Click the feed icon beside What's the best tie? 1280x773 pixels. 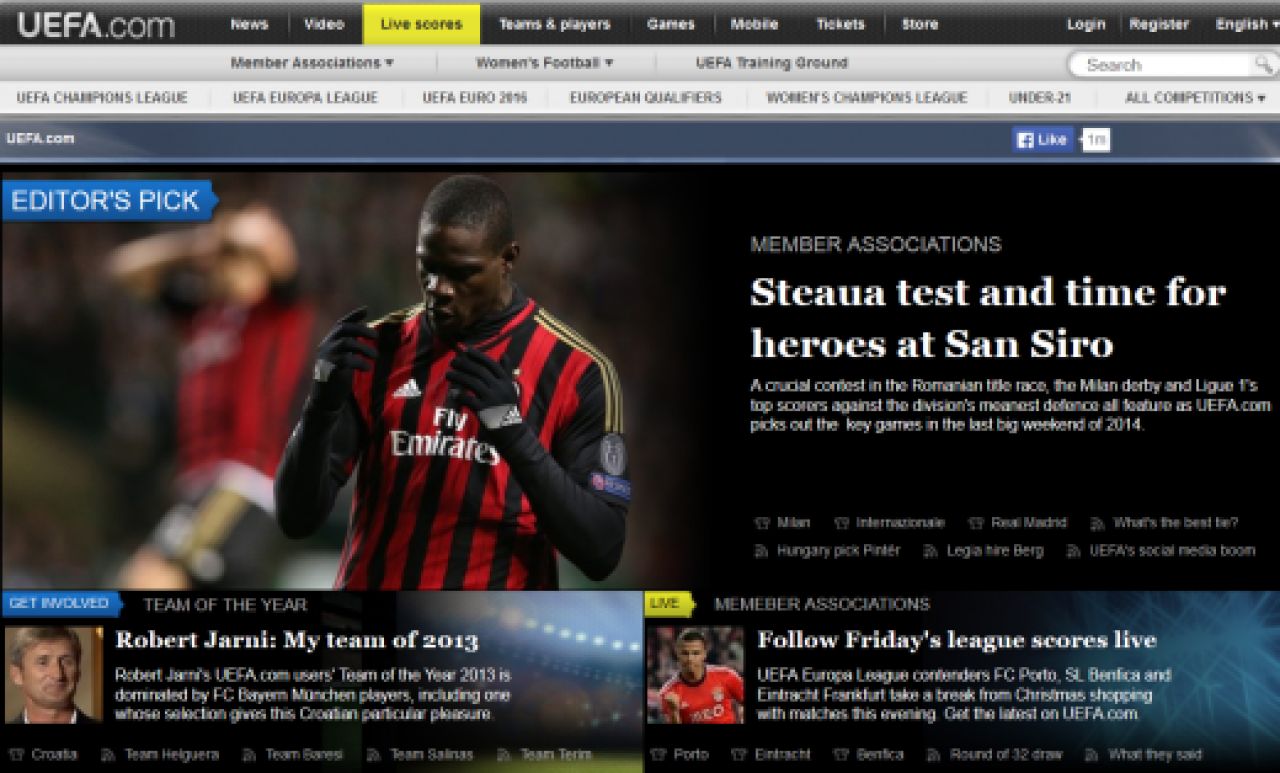click(1098, 523)
